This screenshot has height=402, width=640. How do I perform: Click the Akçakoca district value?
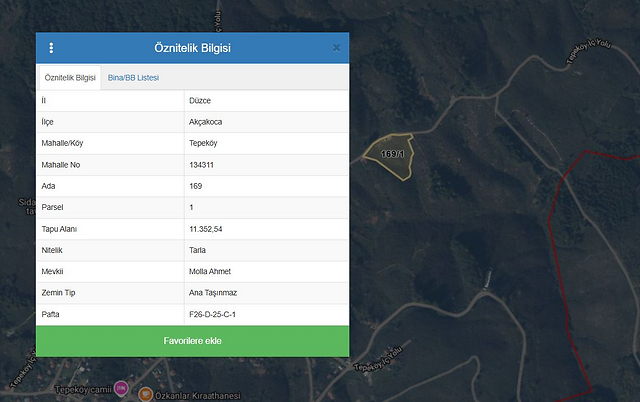coord(208,122)
